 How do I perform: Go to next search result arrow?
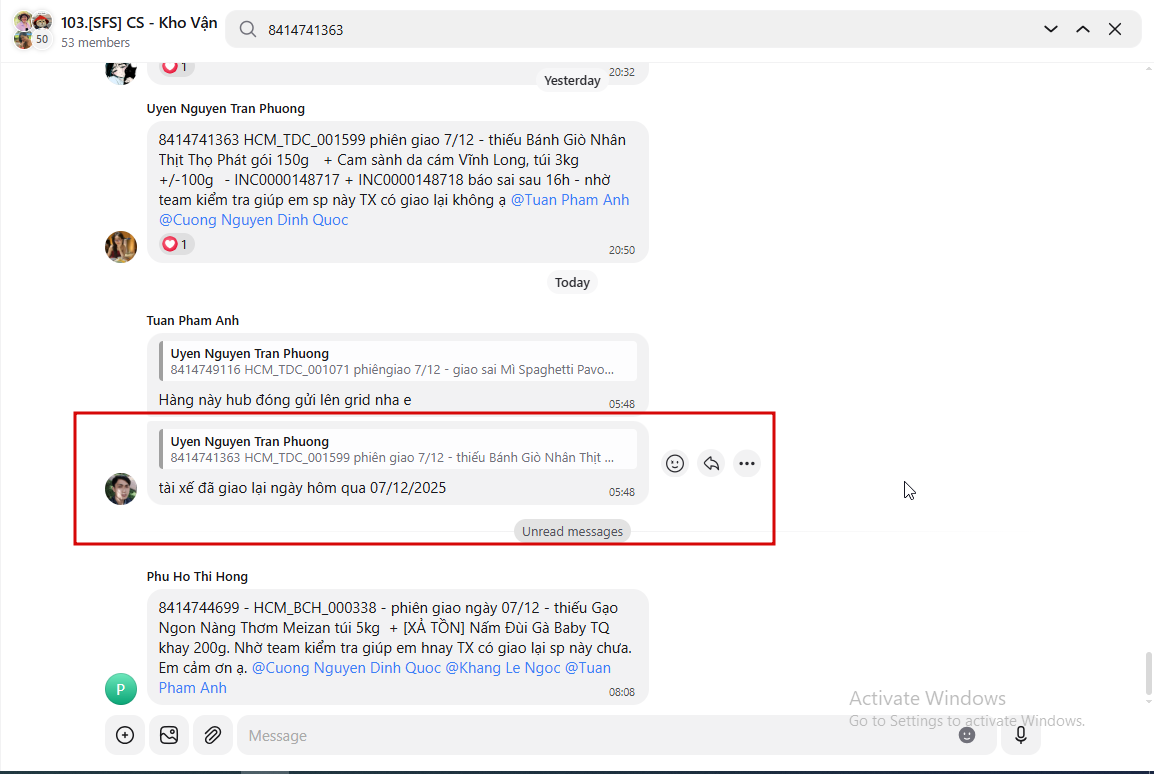click(x=1051, y=29)
